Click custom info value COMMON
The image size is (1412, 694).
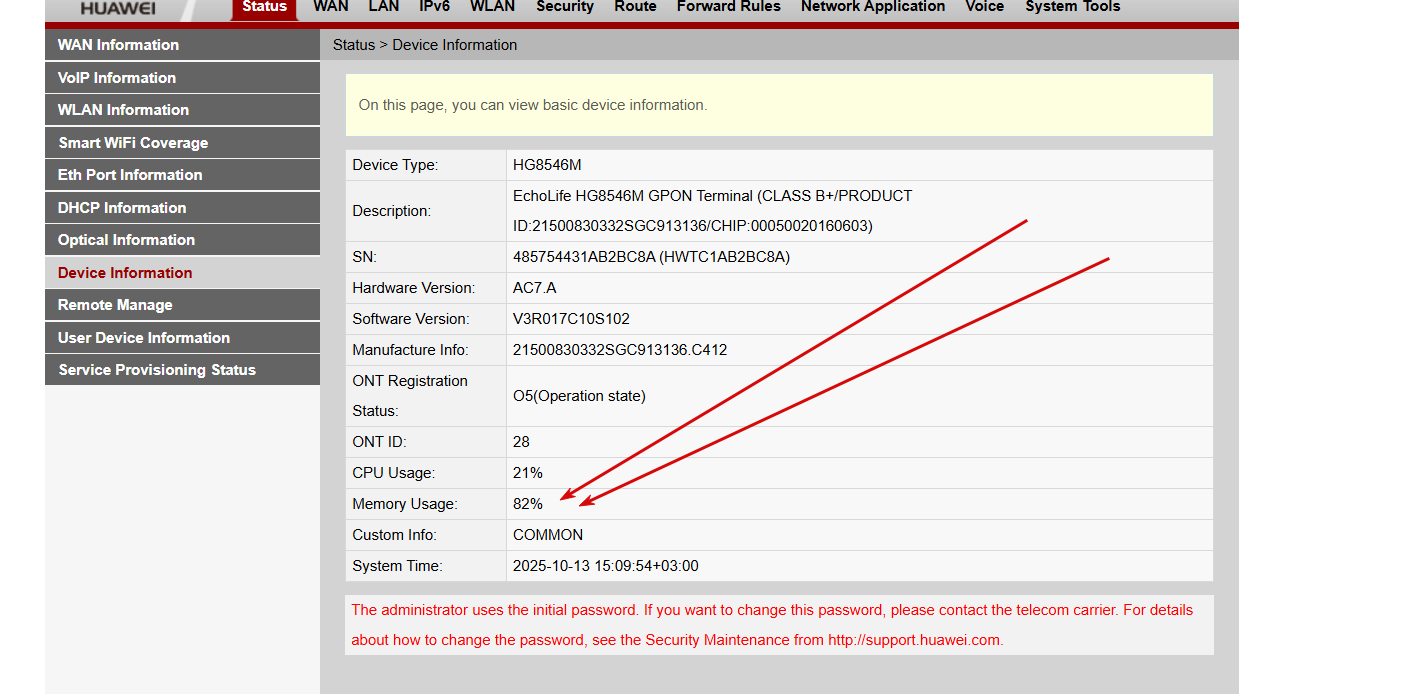[548, 535]
